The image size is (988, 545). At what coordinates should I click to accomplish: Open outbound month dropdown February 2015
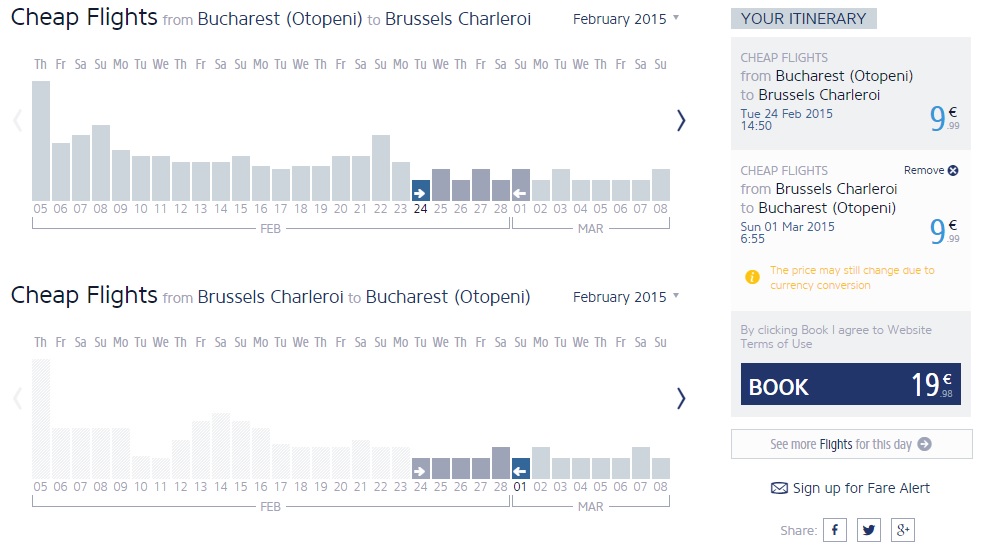pyautogui.click(x=626, y=19)
